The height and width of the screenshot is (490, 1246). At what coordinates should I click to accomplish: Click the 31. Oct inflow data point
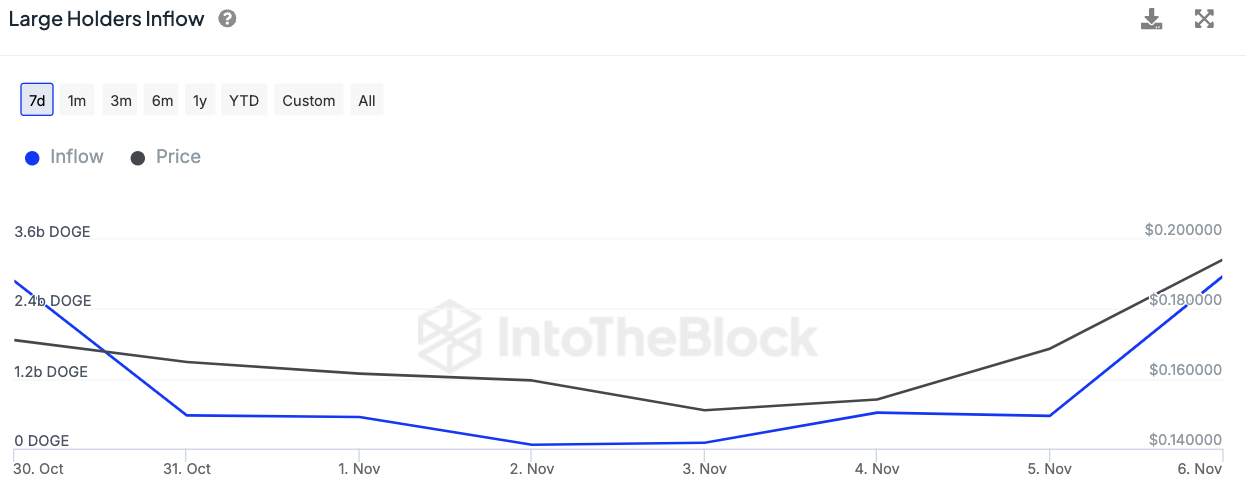[x=187, y=415]
